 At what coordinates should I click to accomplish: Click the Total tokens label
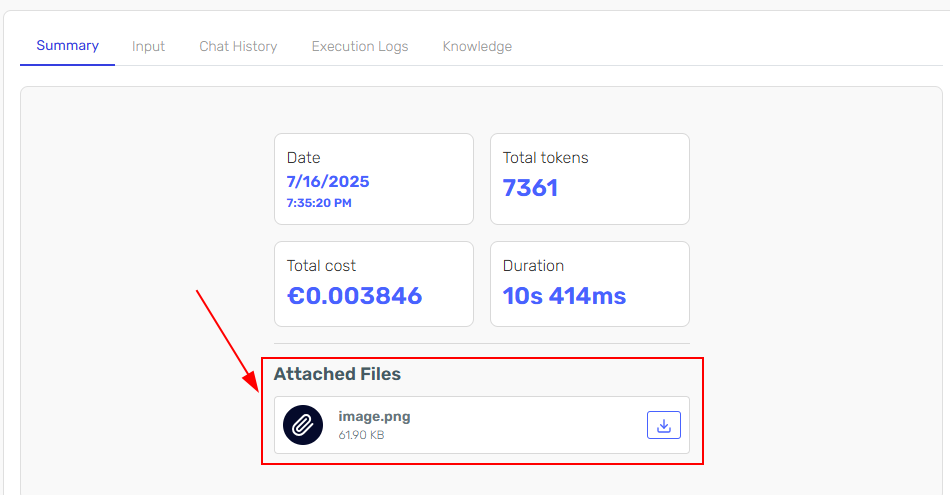[x=545, y=158]
